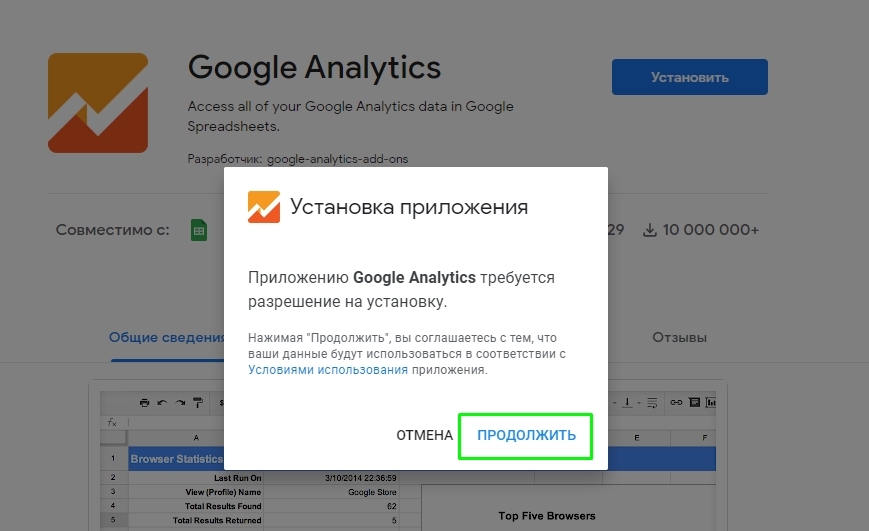Click the vertical align icon in preview toolbar
Screen dimensions: 869x531
click(x=627, y=402)
